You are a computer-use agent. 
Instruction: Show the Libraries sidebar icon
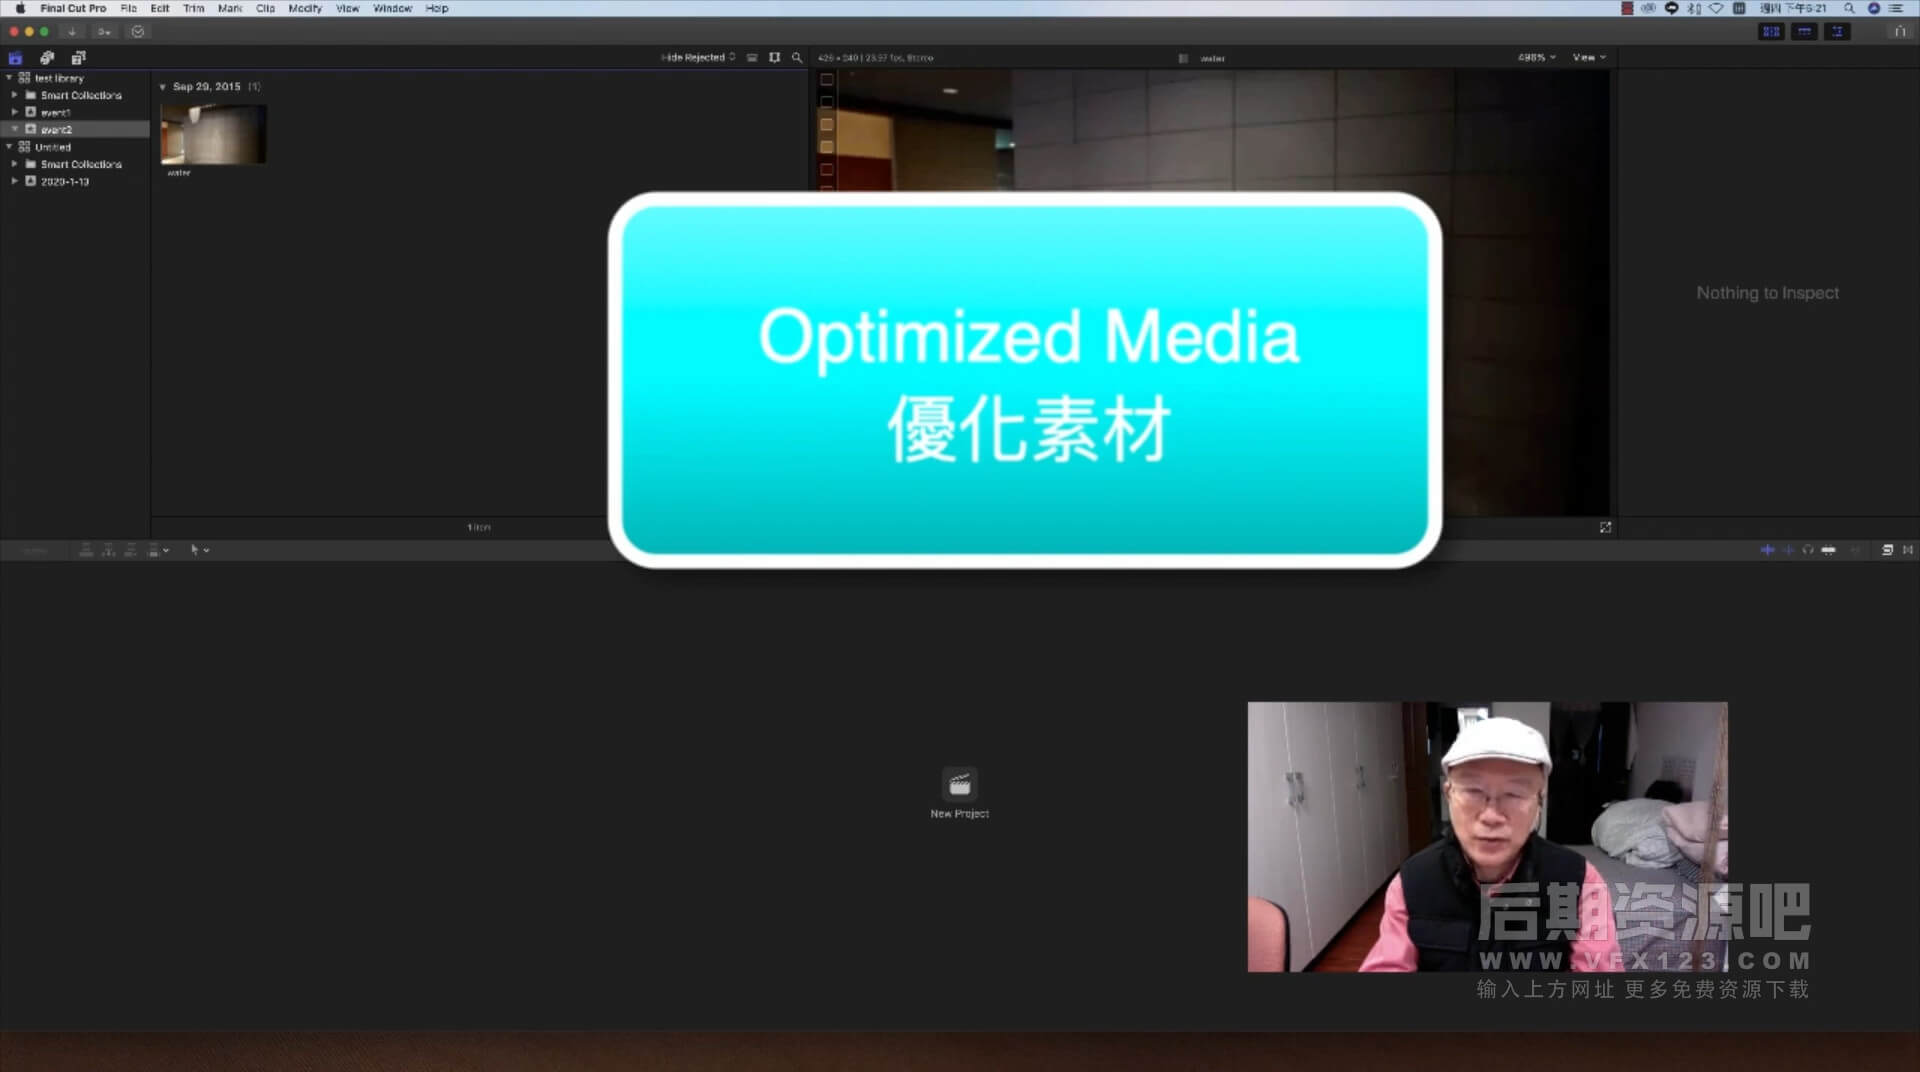point(15,58)
